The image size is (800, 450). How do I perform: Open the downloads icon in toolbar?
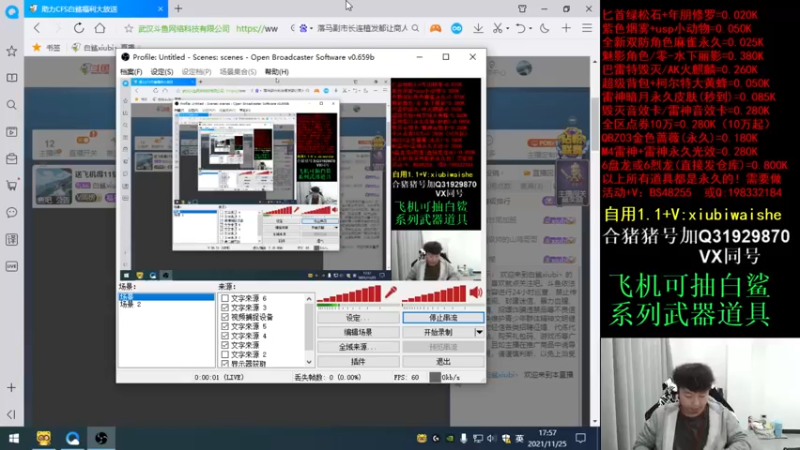[x=478, y=29]
